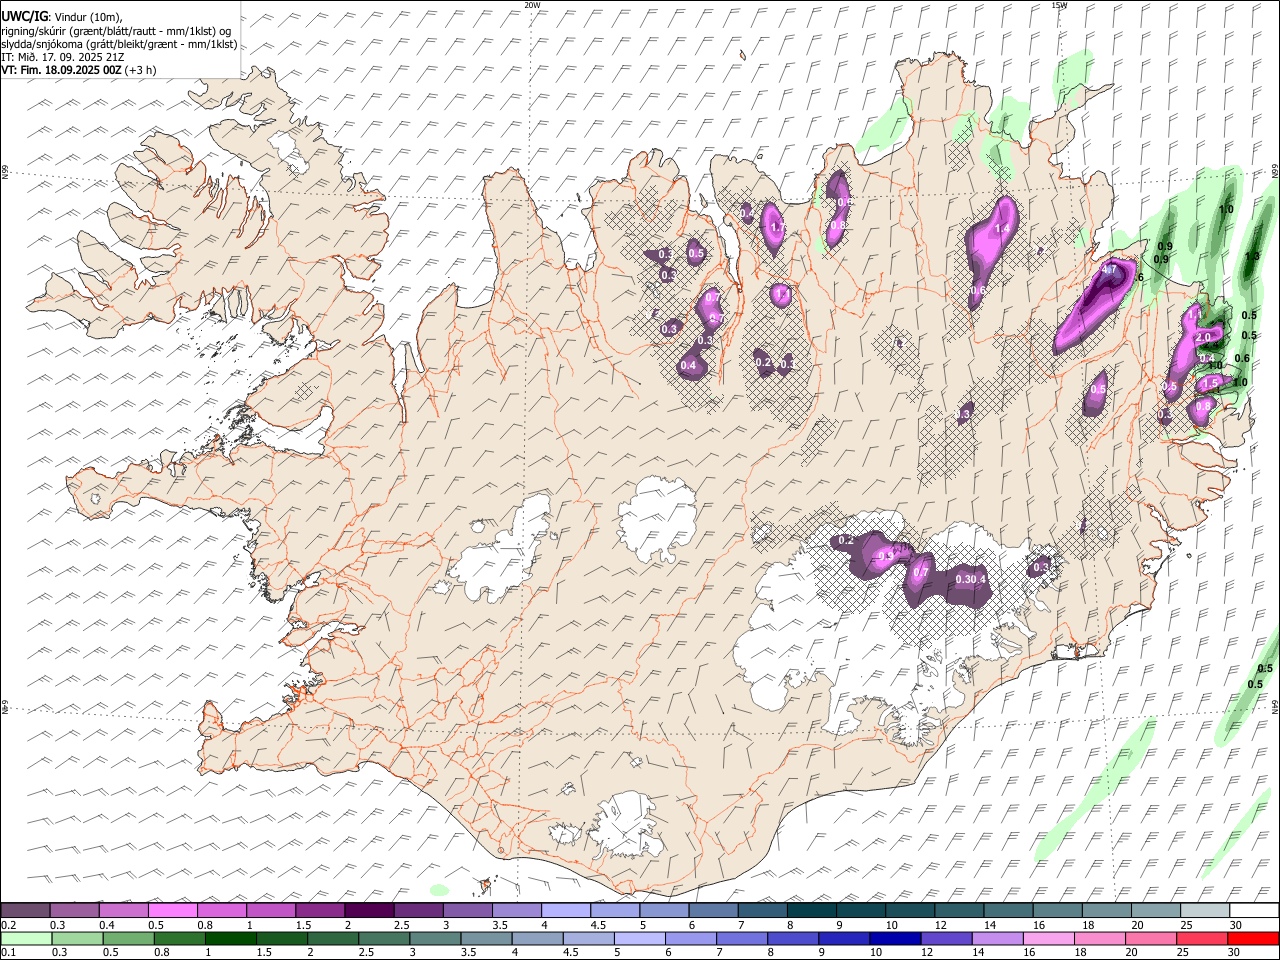
Task: Click the 'slydda/snjókoma' legend description line
Action: click(x=119, y=44)
